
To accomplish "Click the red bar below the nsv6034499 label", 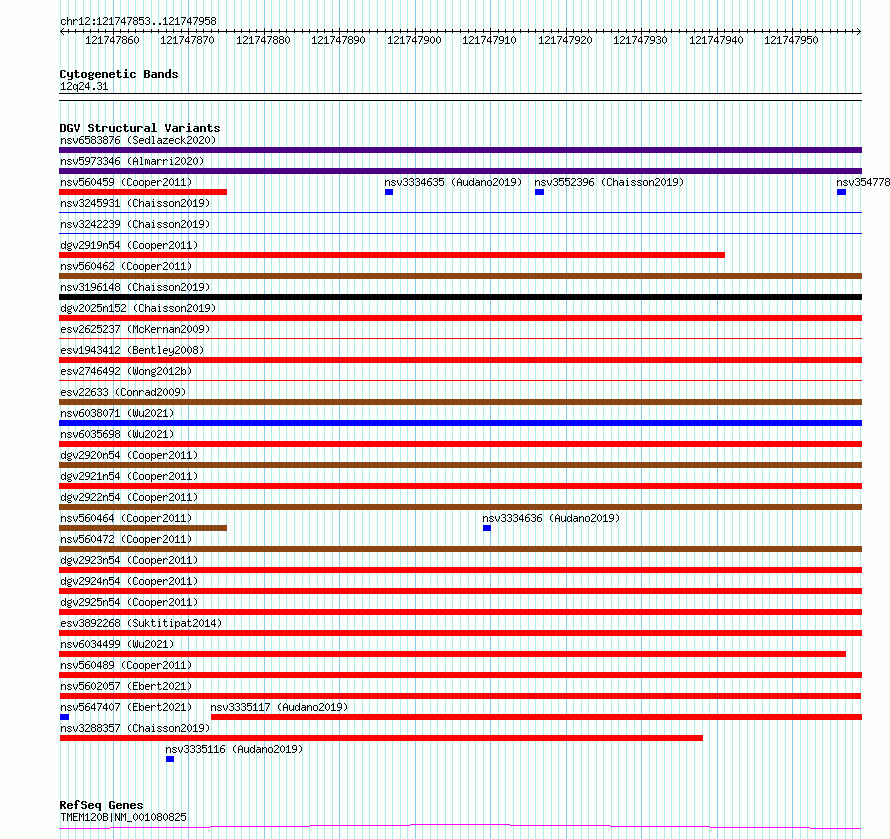I will (x=452, y=654).
